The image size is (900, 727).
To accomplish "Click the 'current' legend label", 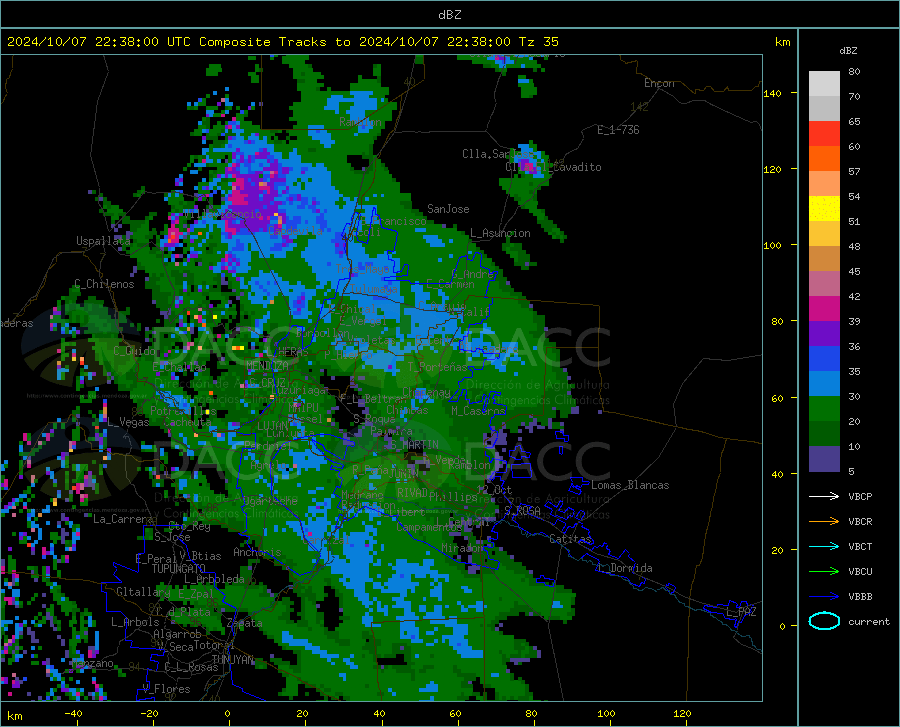I will (869, 621).
